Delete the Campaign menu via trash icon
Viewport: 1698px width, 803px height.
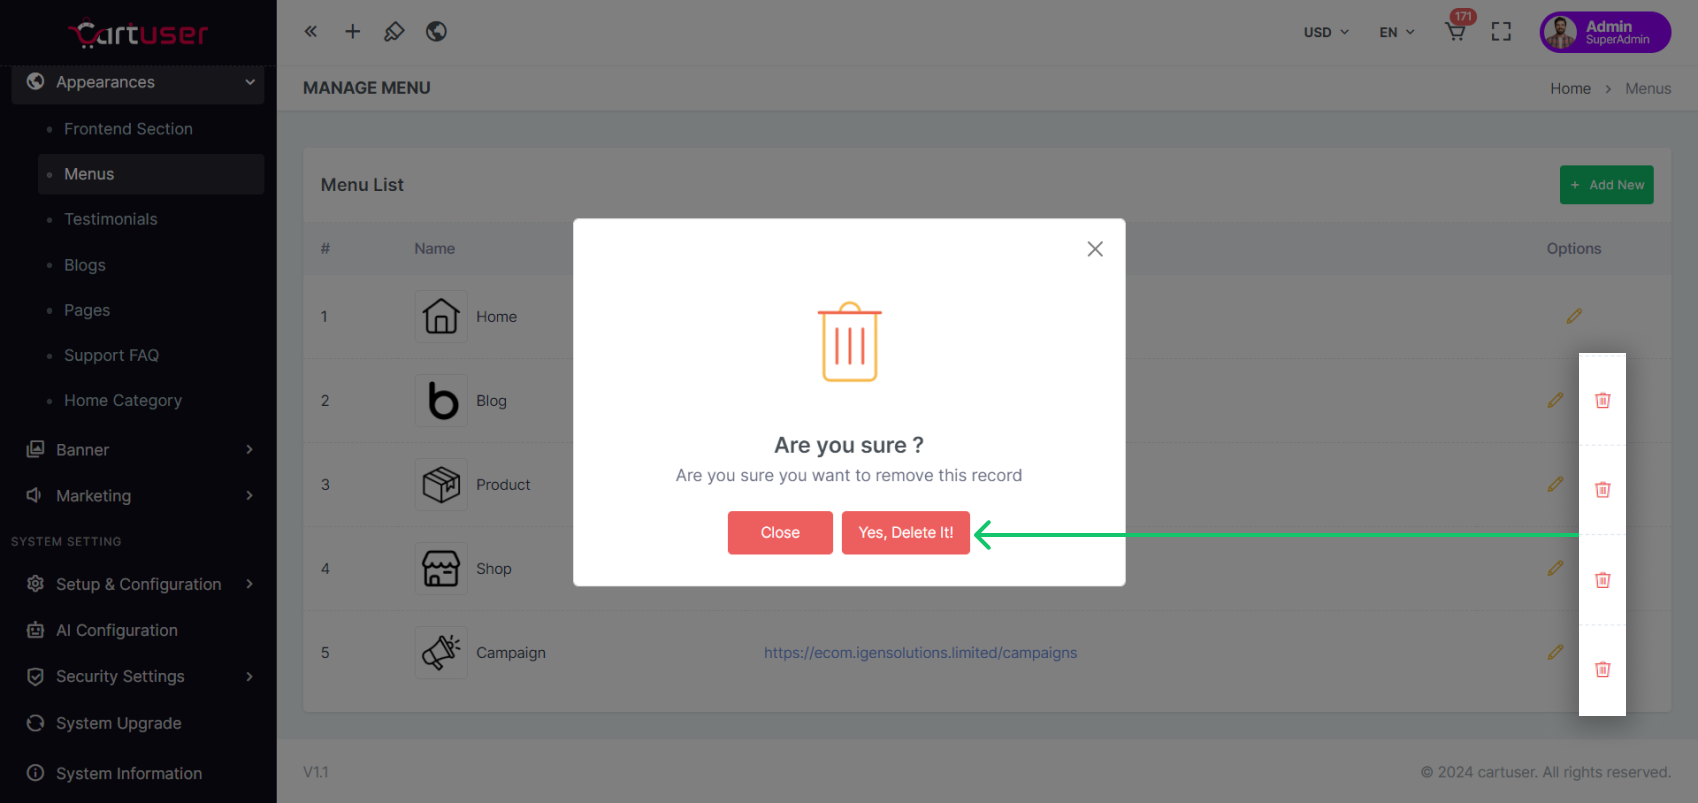tap(1602, 669)
